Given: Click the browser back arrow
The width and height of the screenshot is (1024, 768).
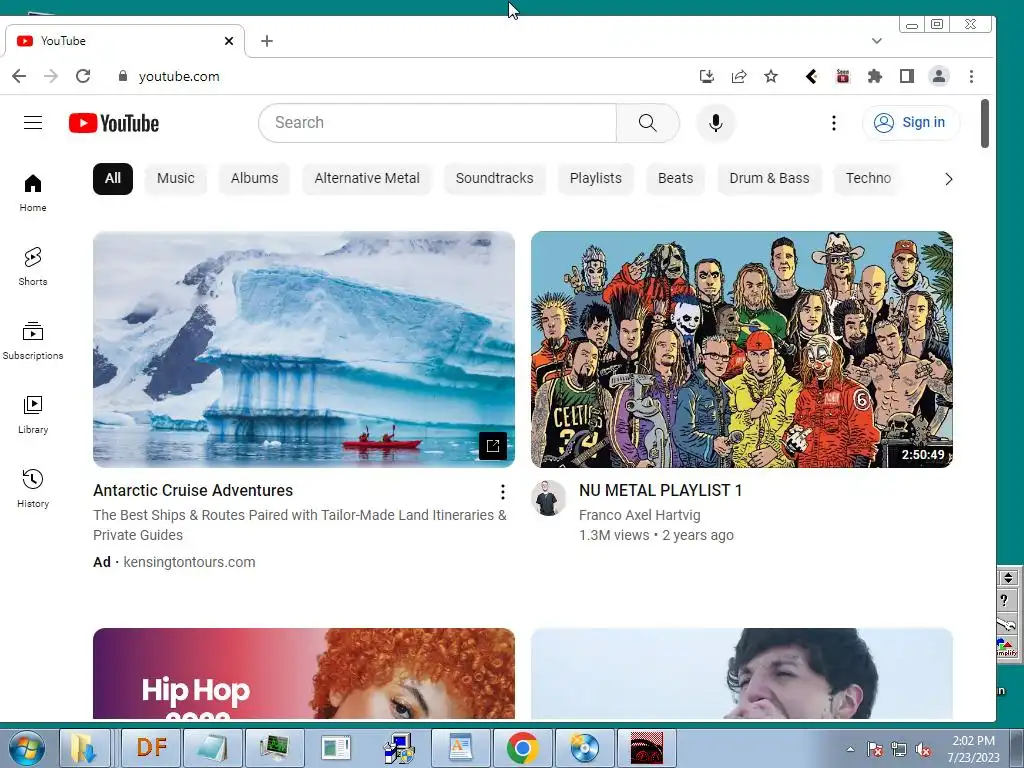Looking at the screenshot, I should click(x=19, y=76).
